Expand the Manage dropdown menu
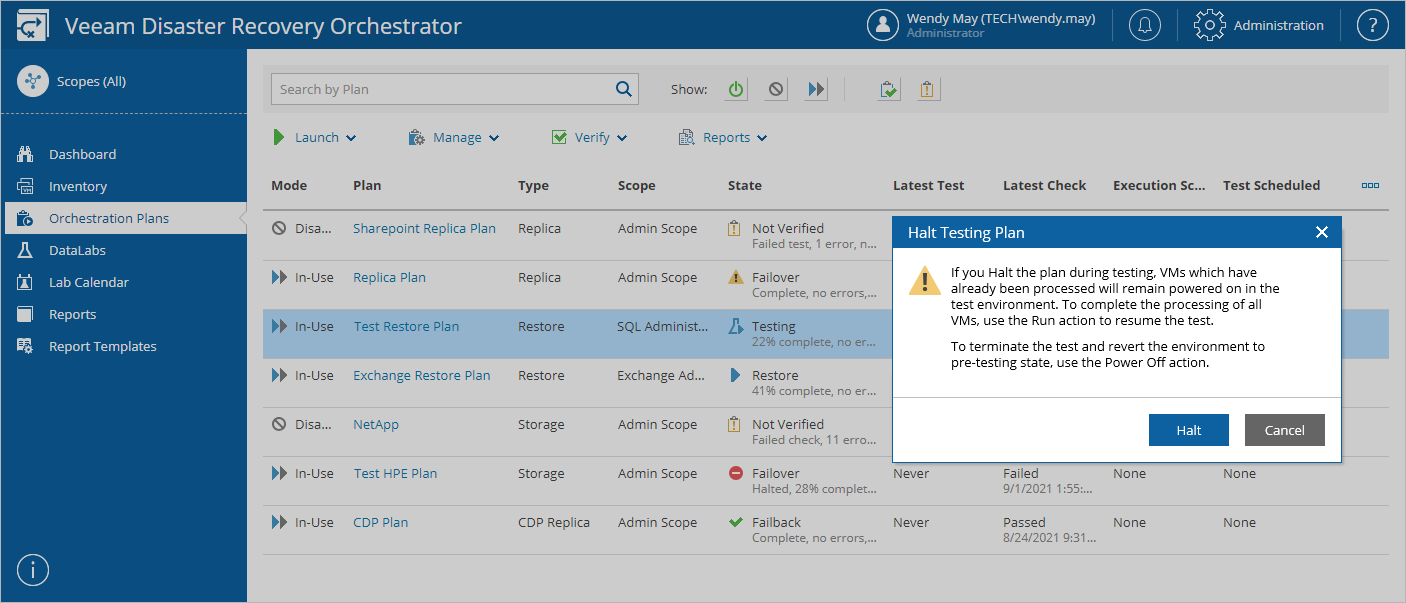 tap(454, 137)
